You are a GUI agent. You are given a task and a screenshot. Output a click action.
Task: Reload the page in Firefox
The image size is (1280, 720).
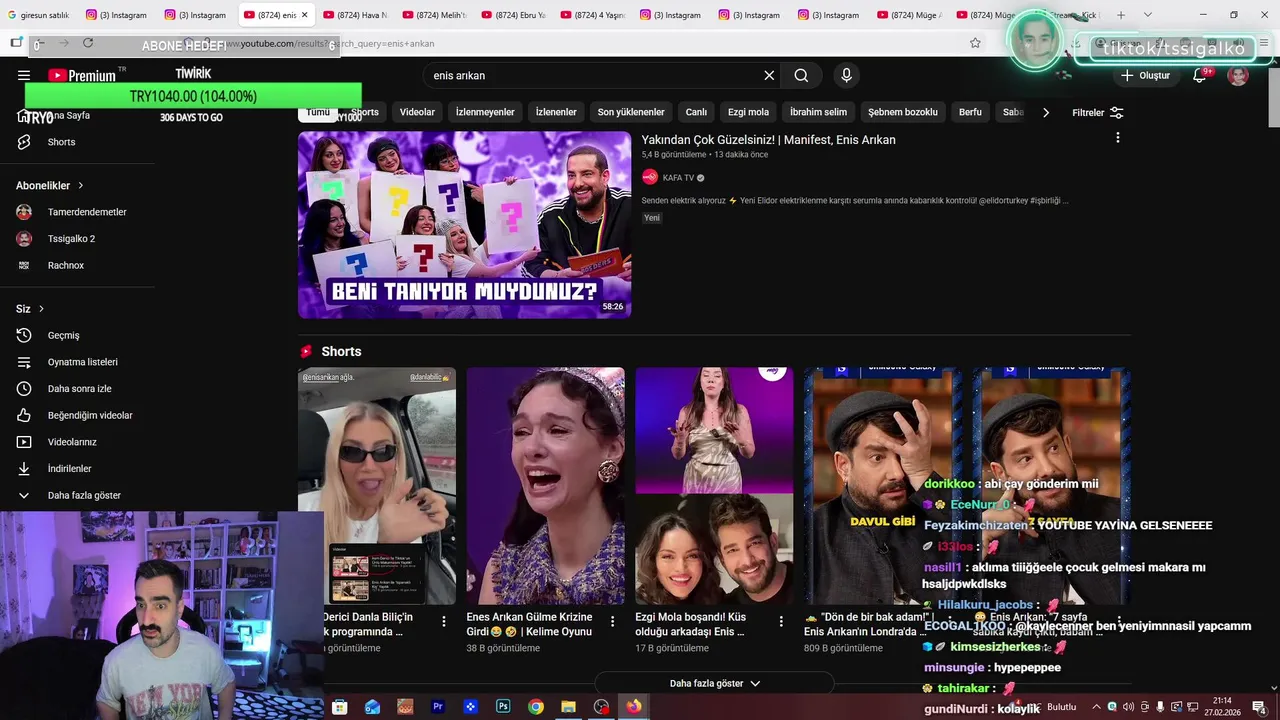point(88,43)
